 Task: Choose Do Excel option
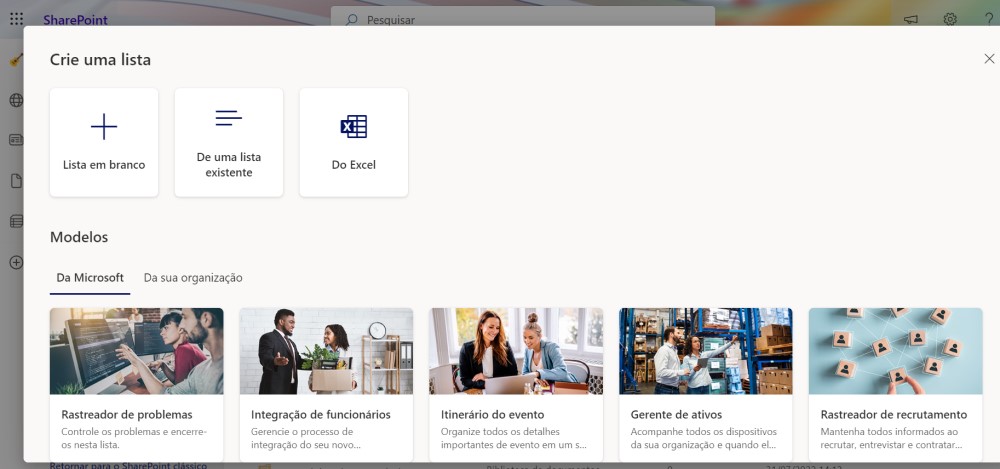tap(354, 142)
